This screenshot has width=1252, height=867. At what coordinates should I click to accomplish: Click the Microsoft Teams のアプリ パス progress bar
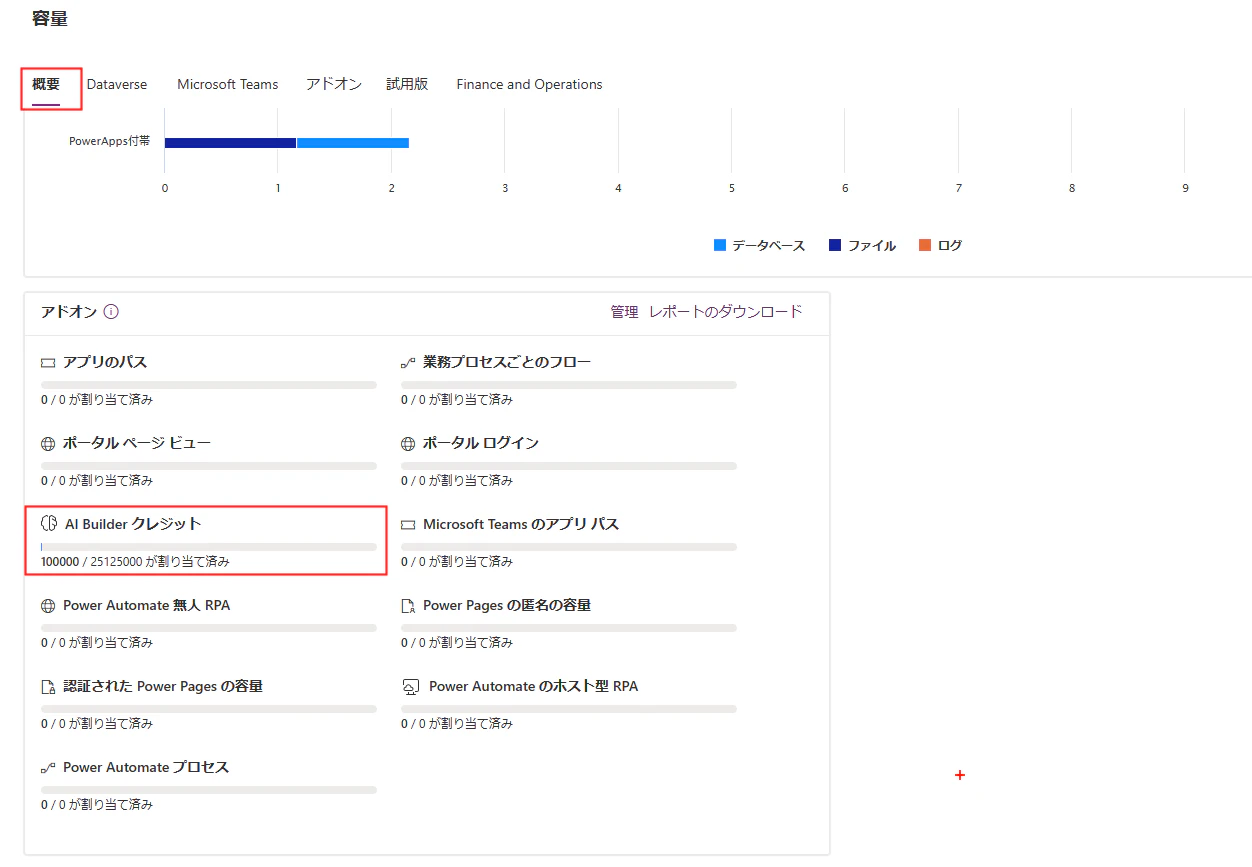tap(569, 547)
